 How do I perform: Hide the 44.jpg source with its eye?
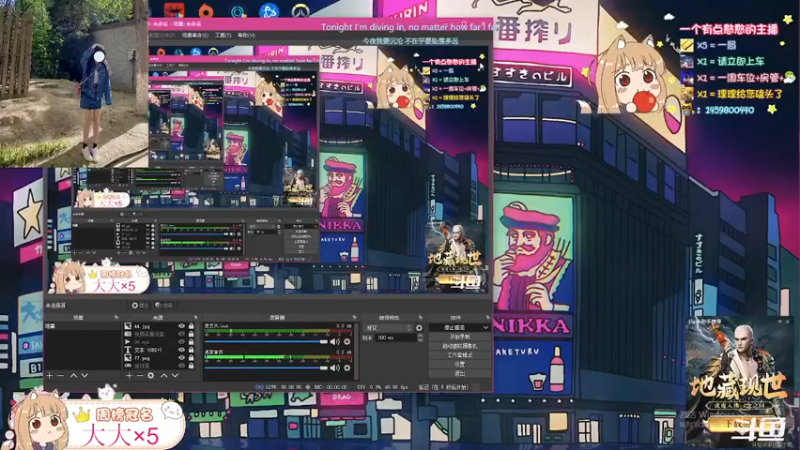(x=181, y=326)
